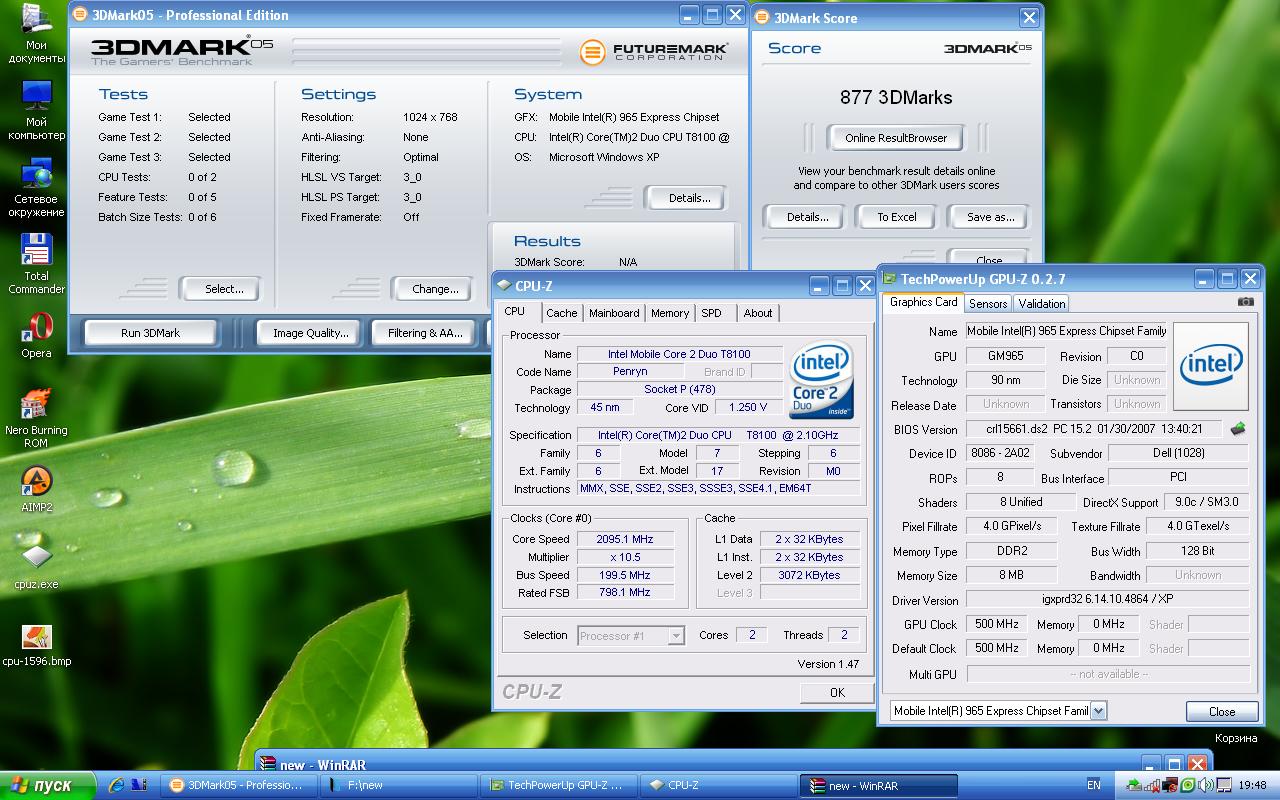
Task: Click Details... in the 3DMark Score window
Action: click(x=807, y=217)
